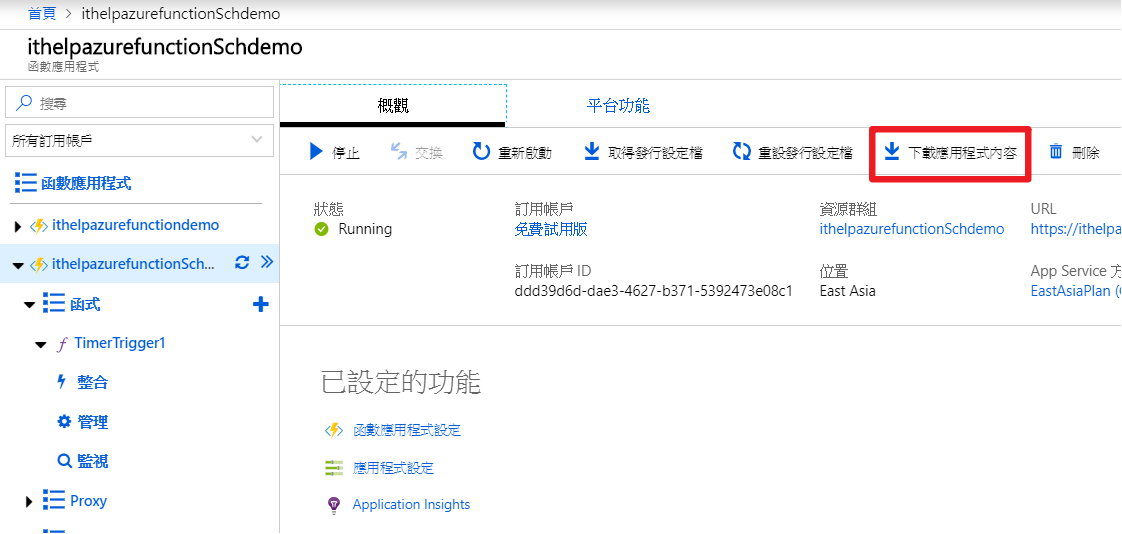This screenshot has width=1122, height=534.
Task: Click the 整合 lightning bolt icon
Action: click(62, 382)
